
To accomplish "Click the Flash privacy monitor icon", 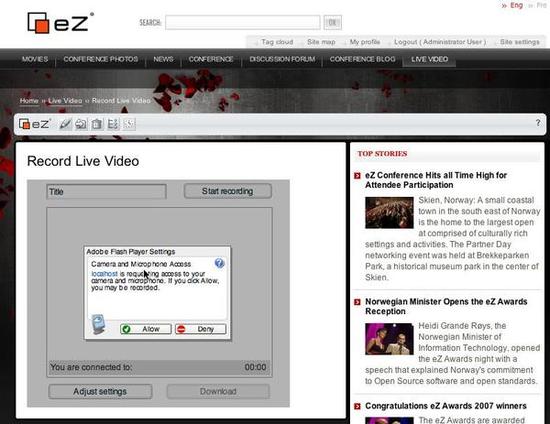I will (98, 324).
